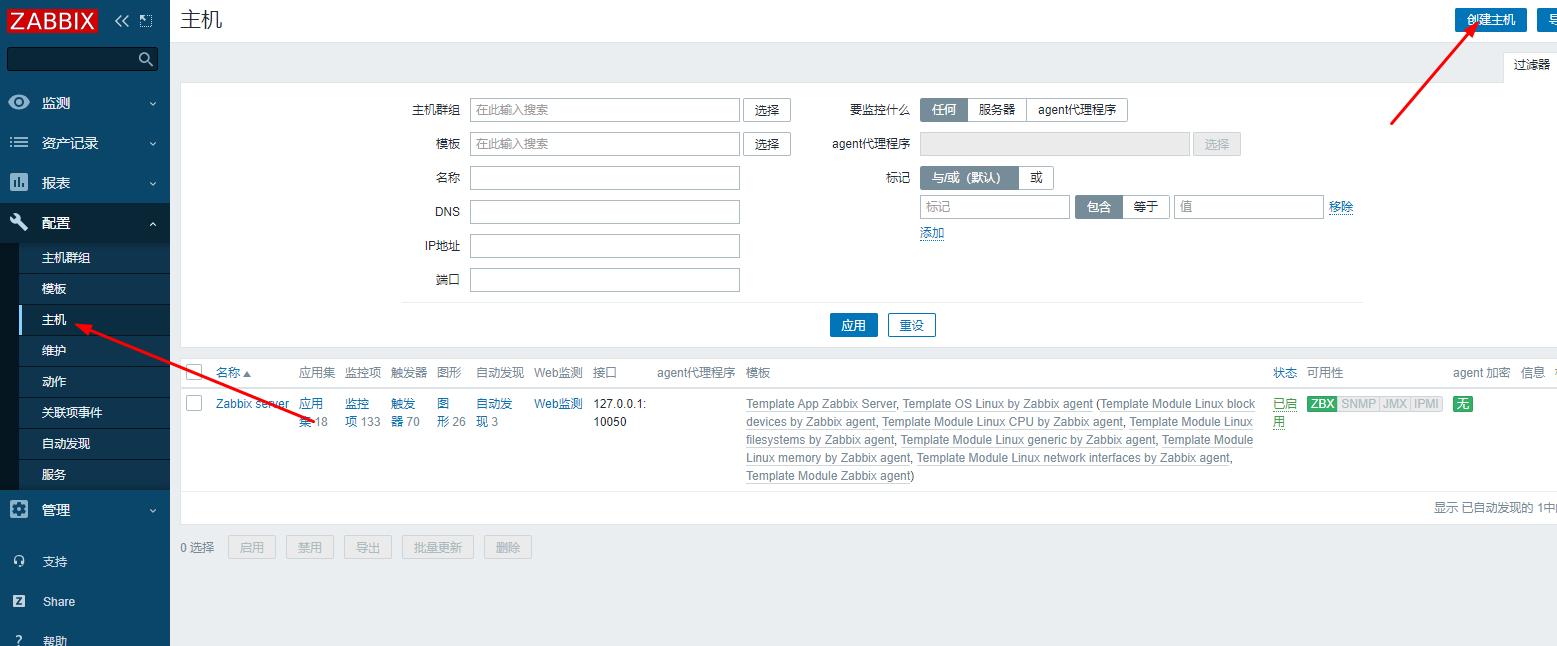Check the Zabbix server row checkbox
Image resolution: width=1557 pixels, height=646 pixels.
pyautogui.click(x=194, y=403)
